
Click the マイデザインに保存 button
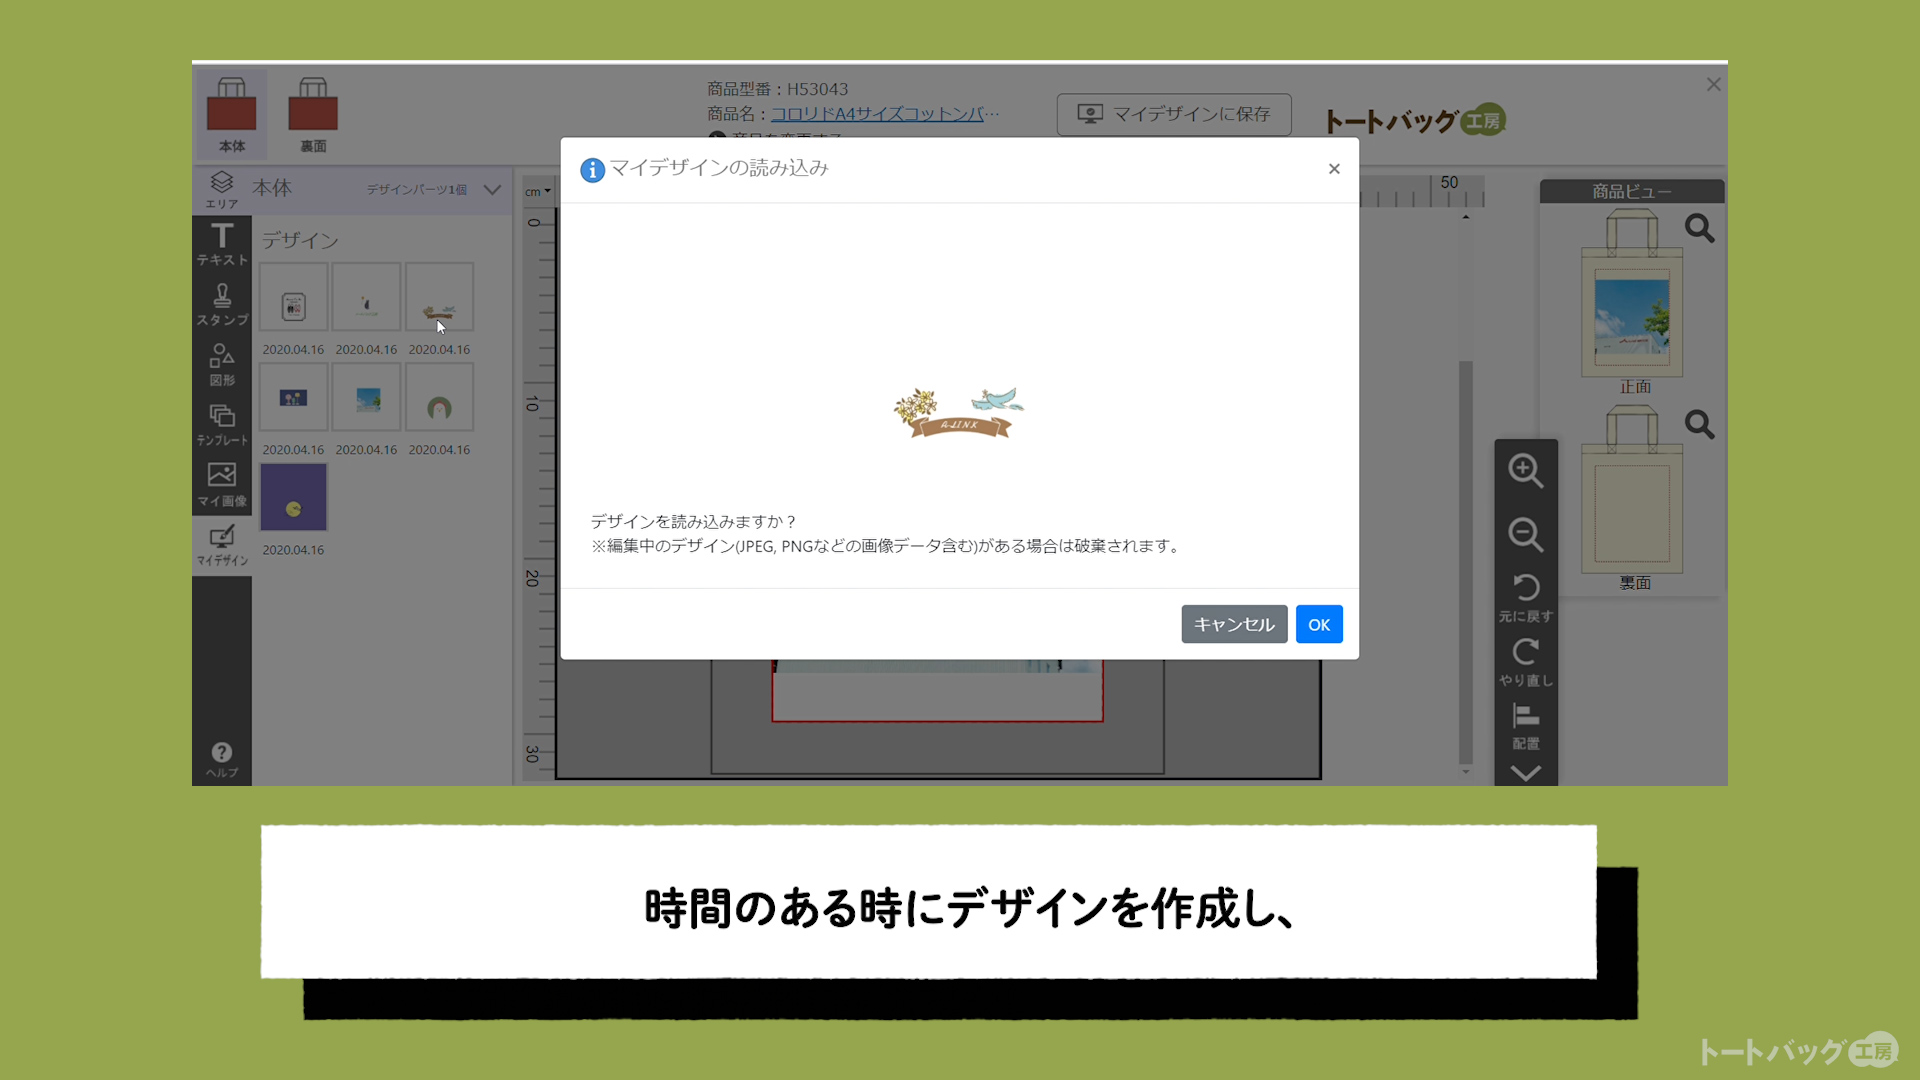(1174, 114)
